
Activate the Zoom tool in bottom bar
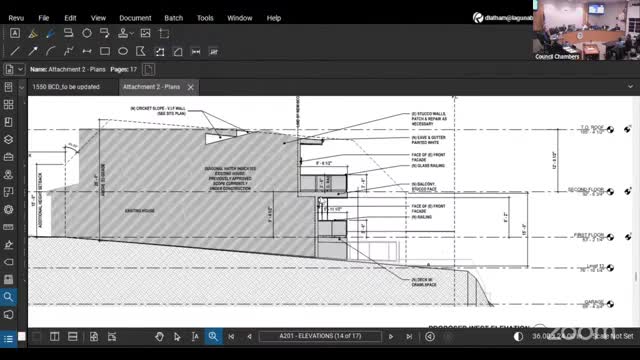pyautogui.click(x=213, y=336)
